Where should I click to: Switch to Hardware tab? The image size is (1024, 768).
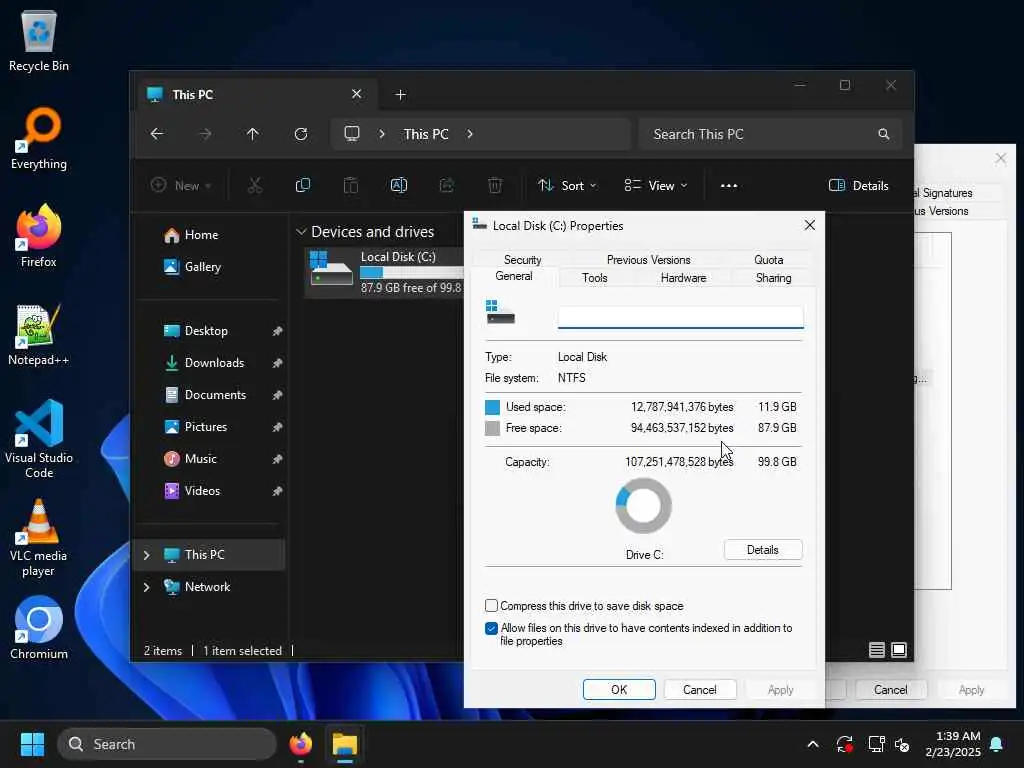point(683,278)
